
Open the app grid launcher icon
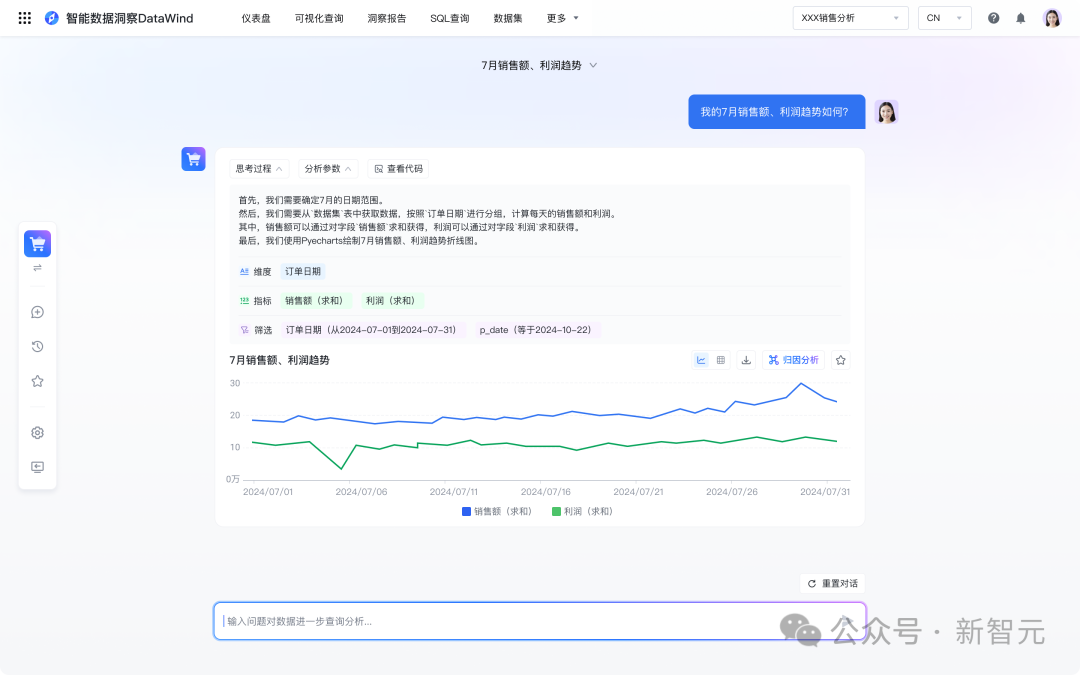(x=25, y=18)
